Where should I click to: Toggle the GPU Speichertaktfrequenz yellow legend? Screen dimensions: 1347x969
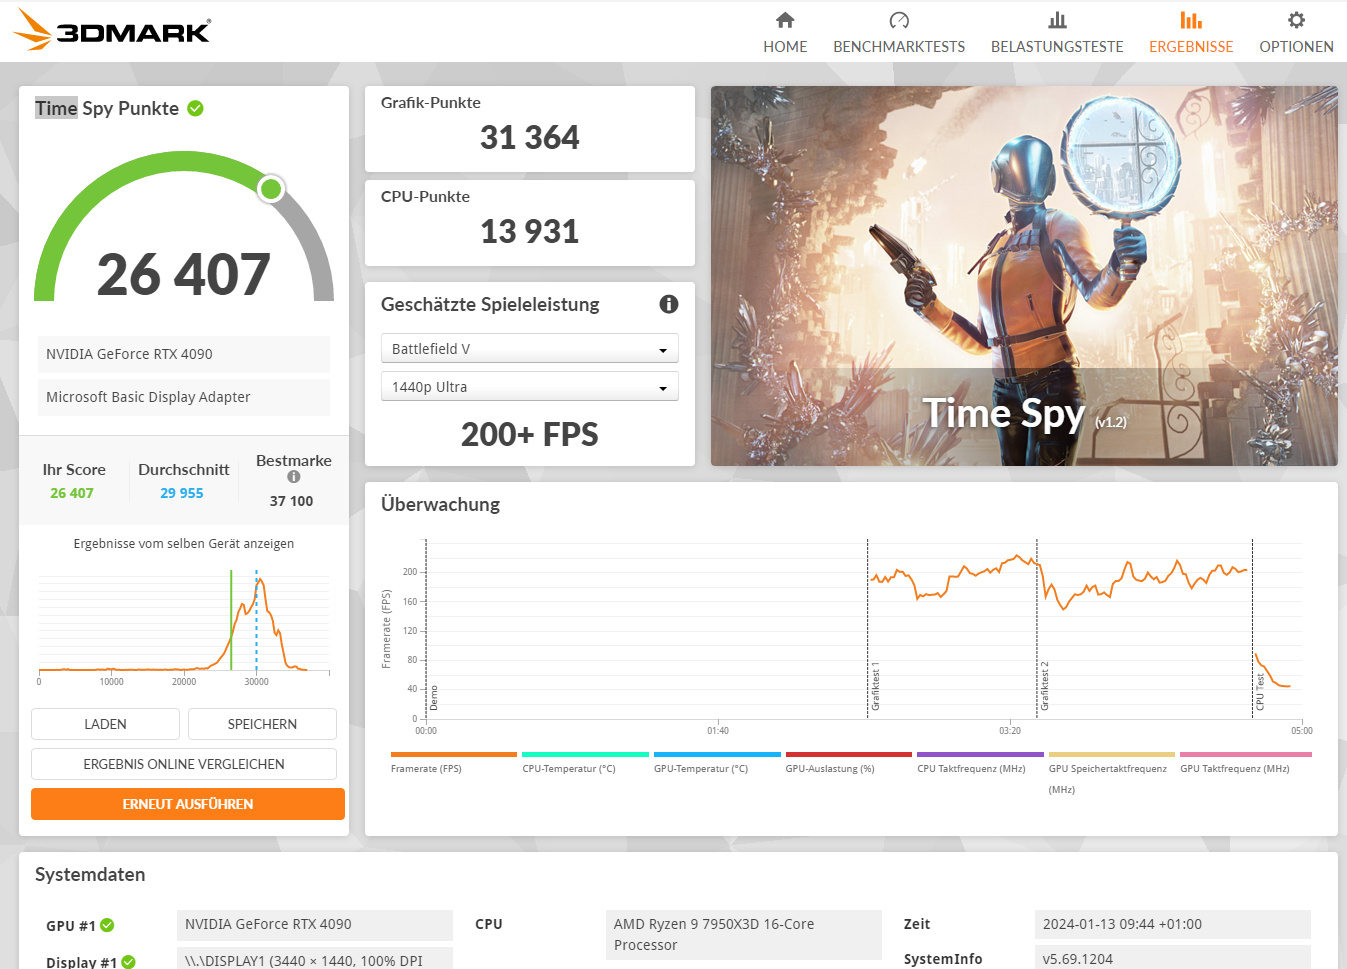tap(1111, 772)
